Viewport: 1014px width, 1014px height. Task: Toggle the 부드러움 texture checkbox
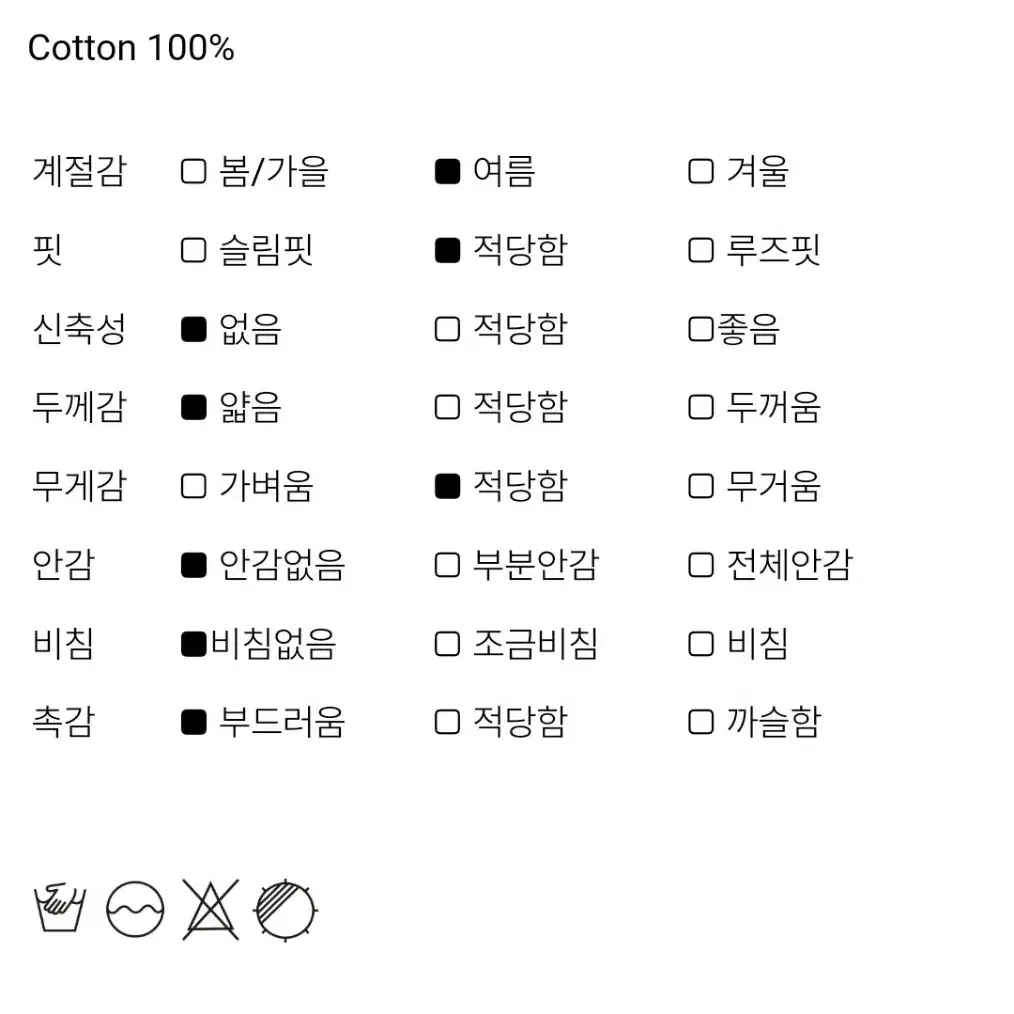point(193,722)
